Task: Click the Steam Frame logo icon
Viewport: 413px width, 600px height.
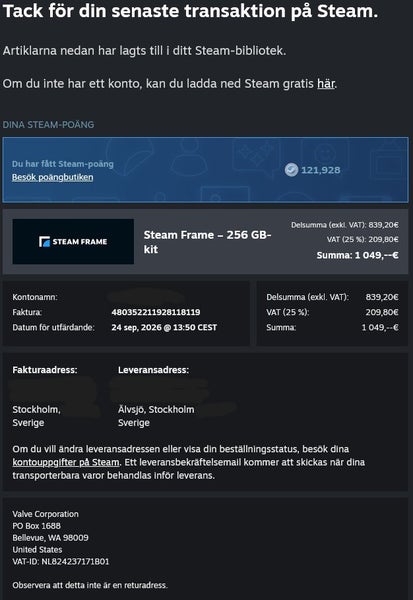Action: point(44,241)
